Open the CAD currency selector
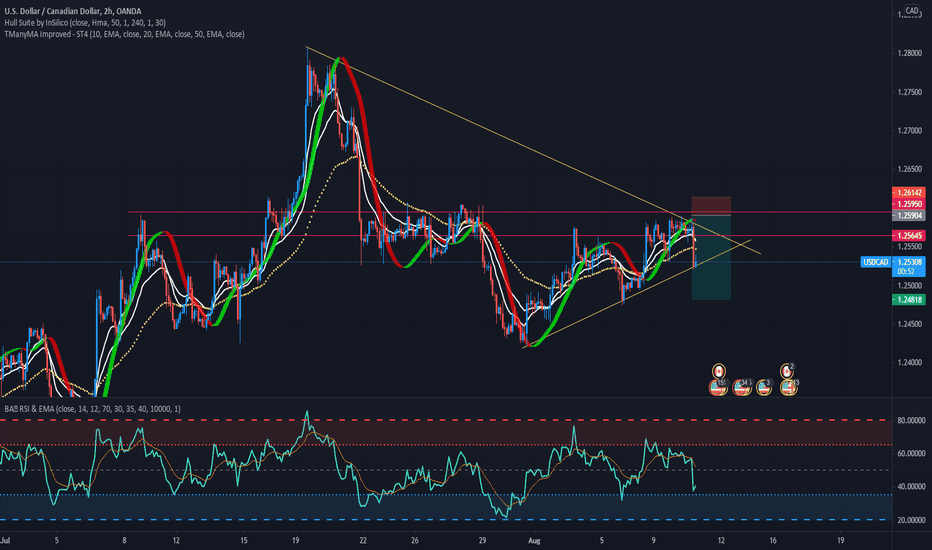932x550 pixels. tap(912, 11)
